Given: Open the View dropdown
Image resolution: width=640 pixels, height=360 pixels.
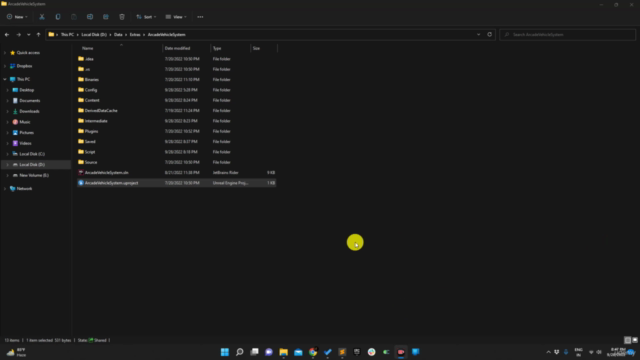Looking at the screenshot, I should click(x=176, y=17).
